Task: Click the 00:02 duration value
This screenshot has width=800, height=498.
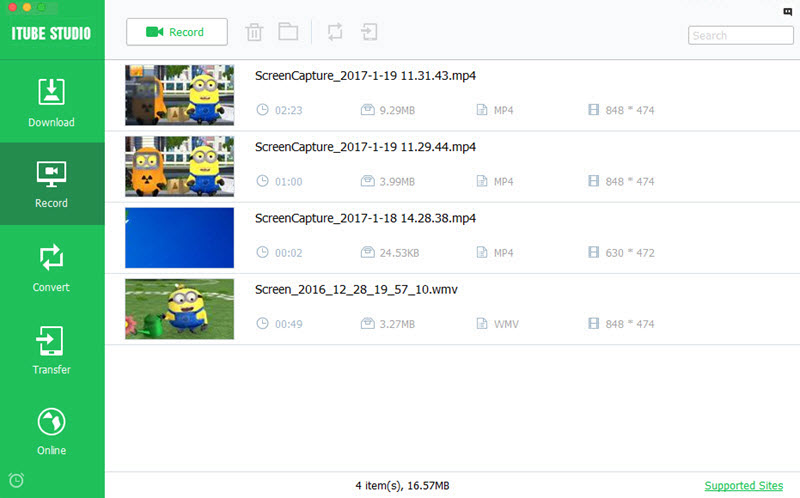Action: 288,253
